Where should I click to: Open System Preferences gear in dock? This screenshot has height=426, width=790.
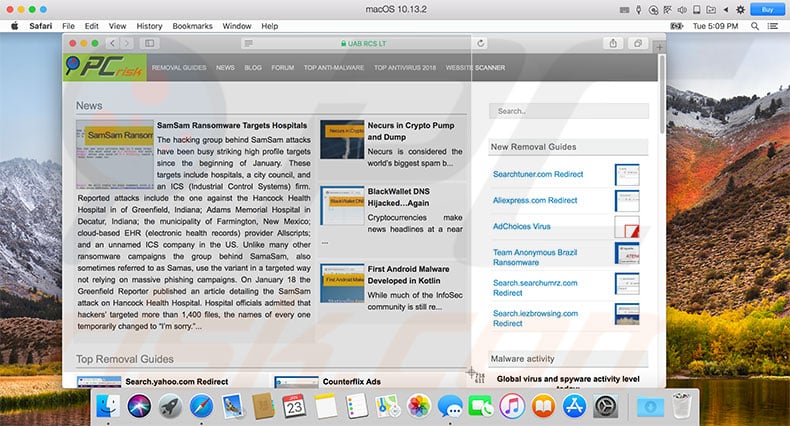(605, 406)
